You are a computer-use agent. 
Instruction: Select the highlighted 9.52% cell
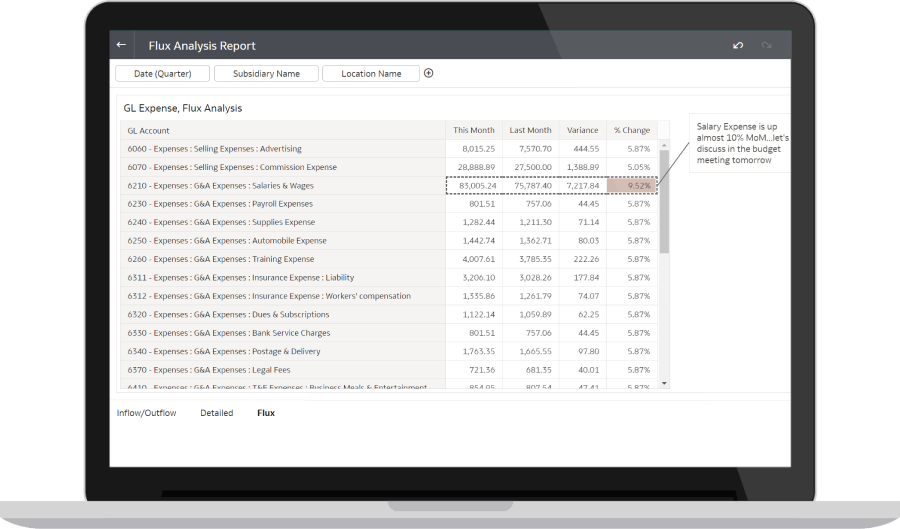click(631, 186)
